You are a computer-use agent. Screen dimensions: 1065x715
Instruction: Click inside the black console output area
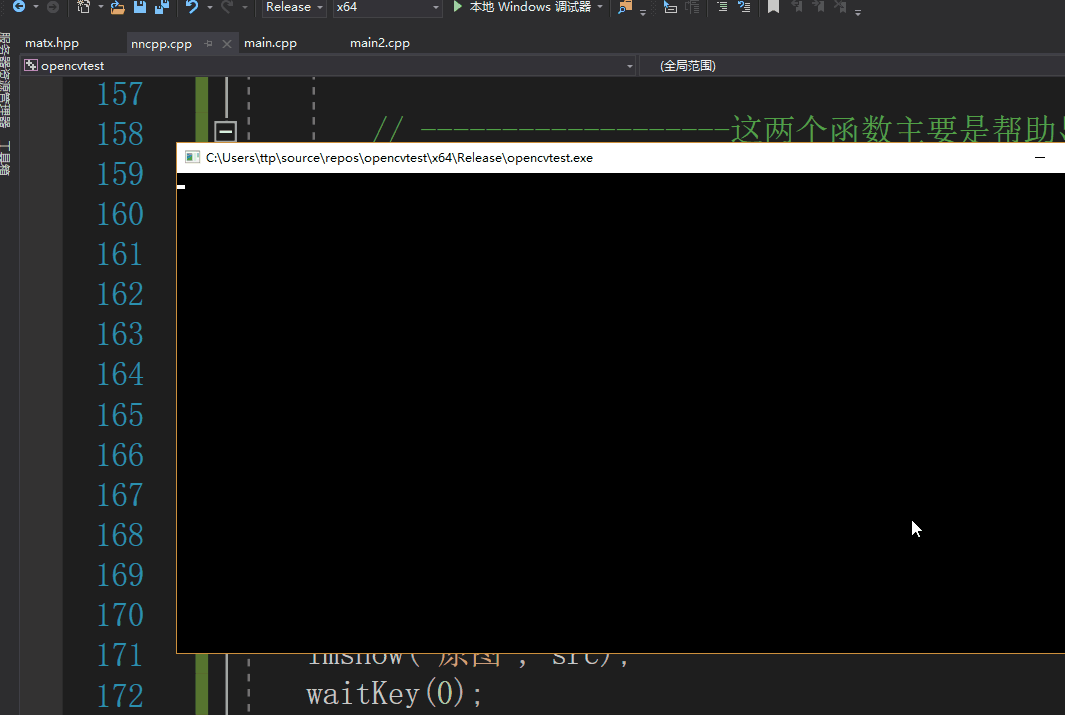tap(621, 413)
